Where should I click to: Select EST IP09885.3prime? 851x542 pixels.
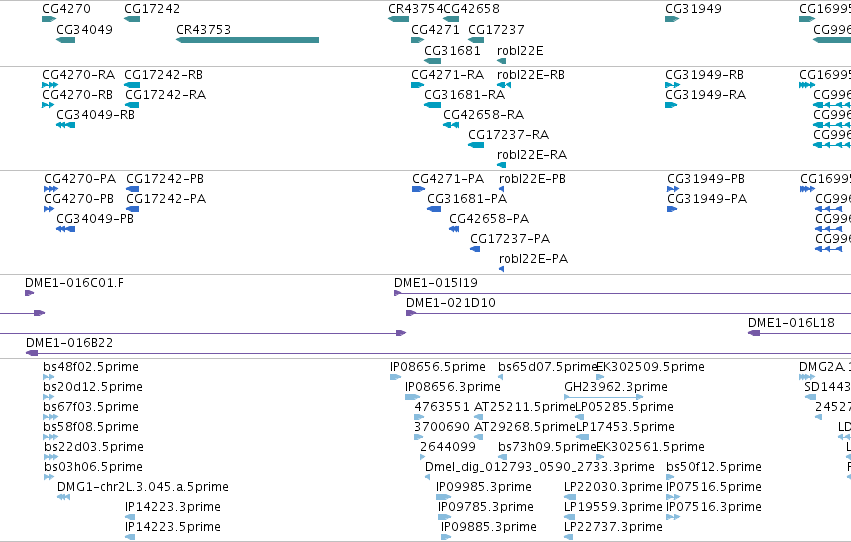pyautogui.click(x=446, y=538)
